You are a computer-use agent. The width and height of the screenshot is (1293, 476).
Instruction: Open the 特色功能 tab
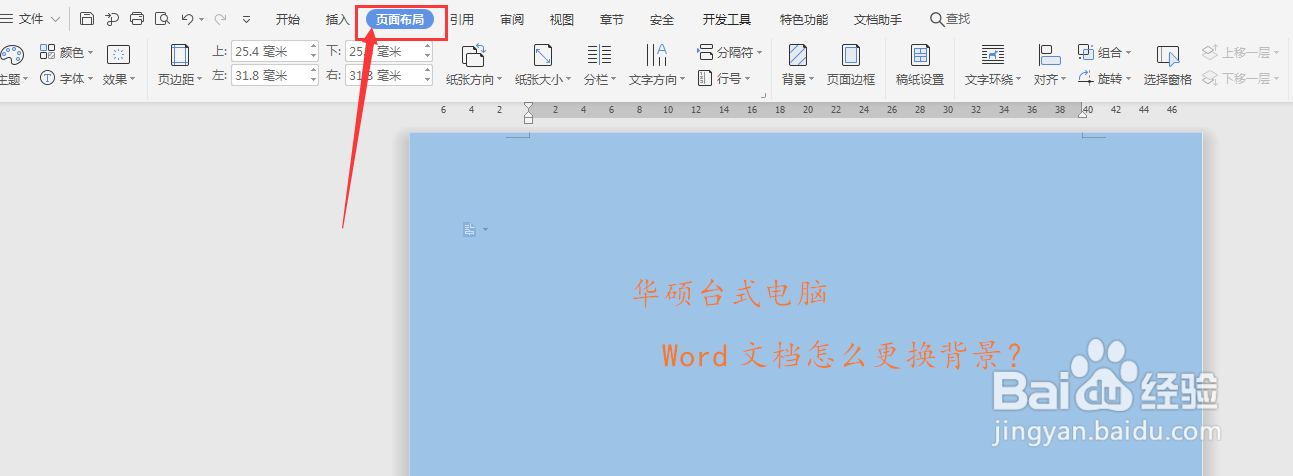804,19
